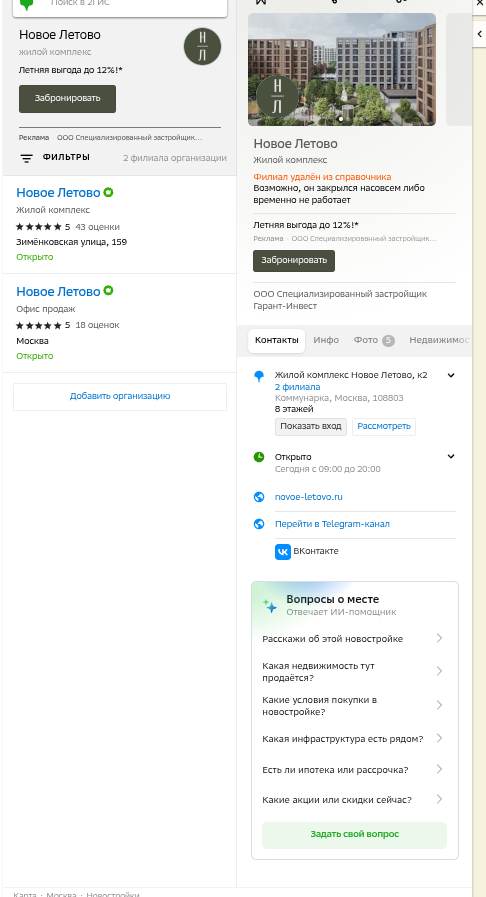486x897 pixels.
Task: Click the globe icon beside Telegram-канал
Action: tap(259, 524)
